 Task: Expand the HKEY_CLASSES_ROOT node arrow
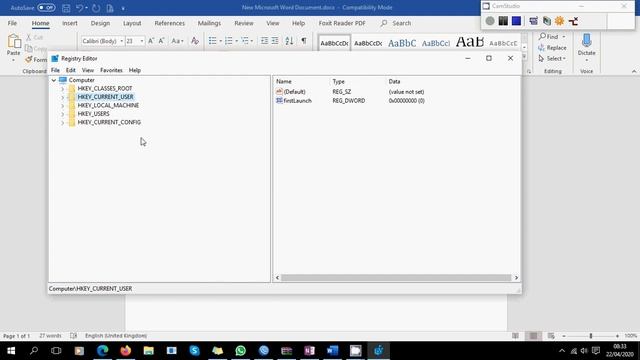coord(62,89)
